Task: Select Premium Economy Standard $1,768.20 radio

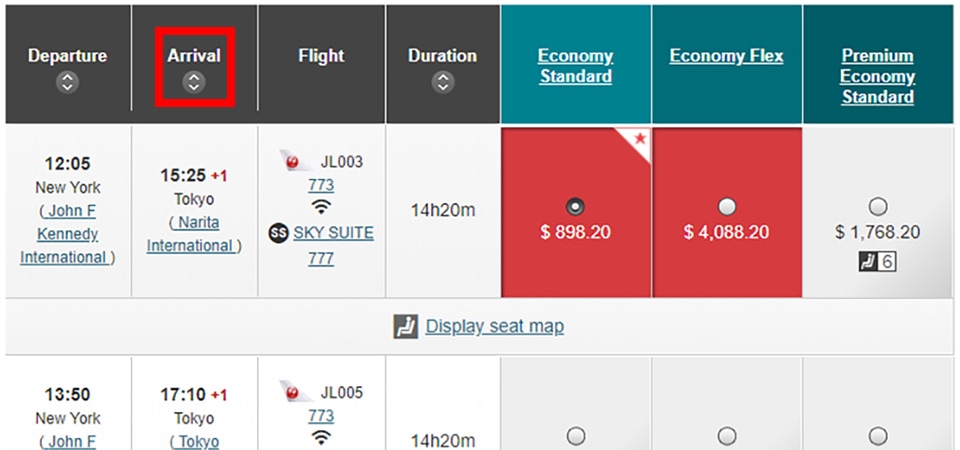Action: [878, 207]
